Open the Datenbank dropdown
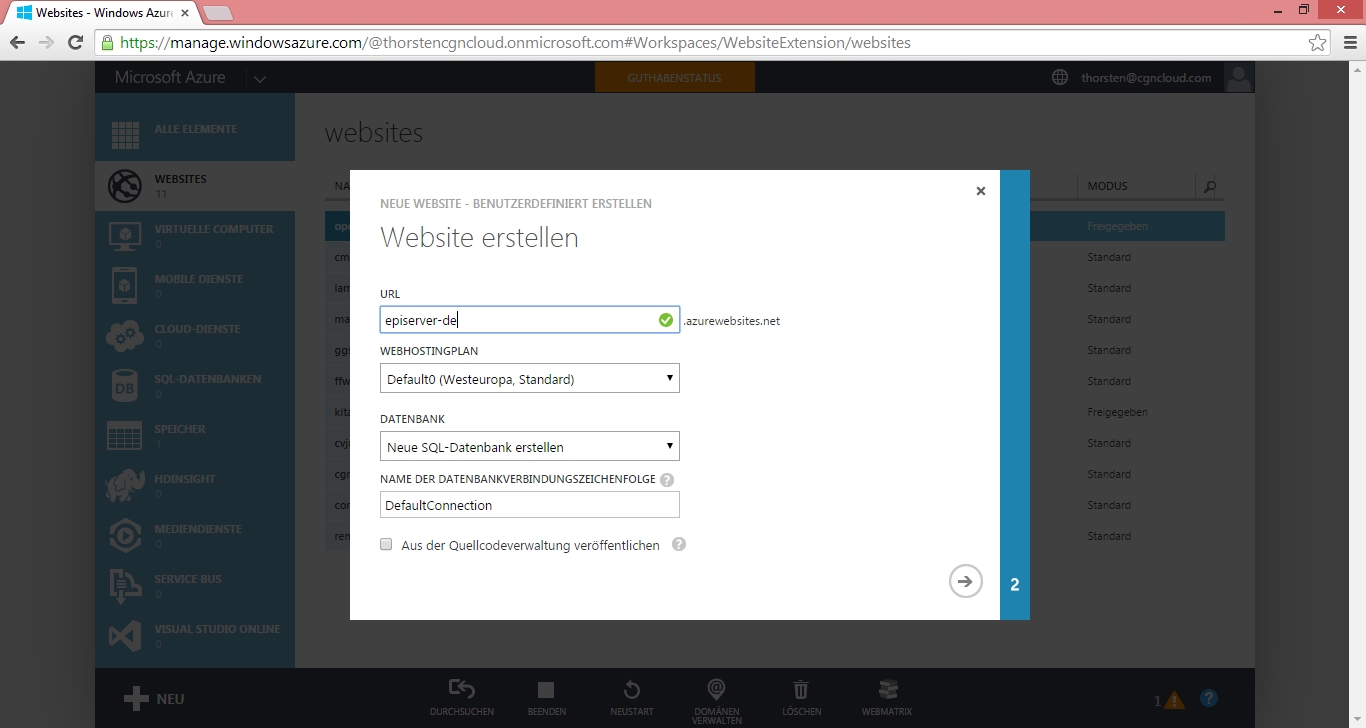The width and height of the screenshot is (1366, 728). point(529,447)
